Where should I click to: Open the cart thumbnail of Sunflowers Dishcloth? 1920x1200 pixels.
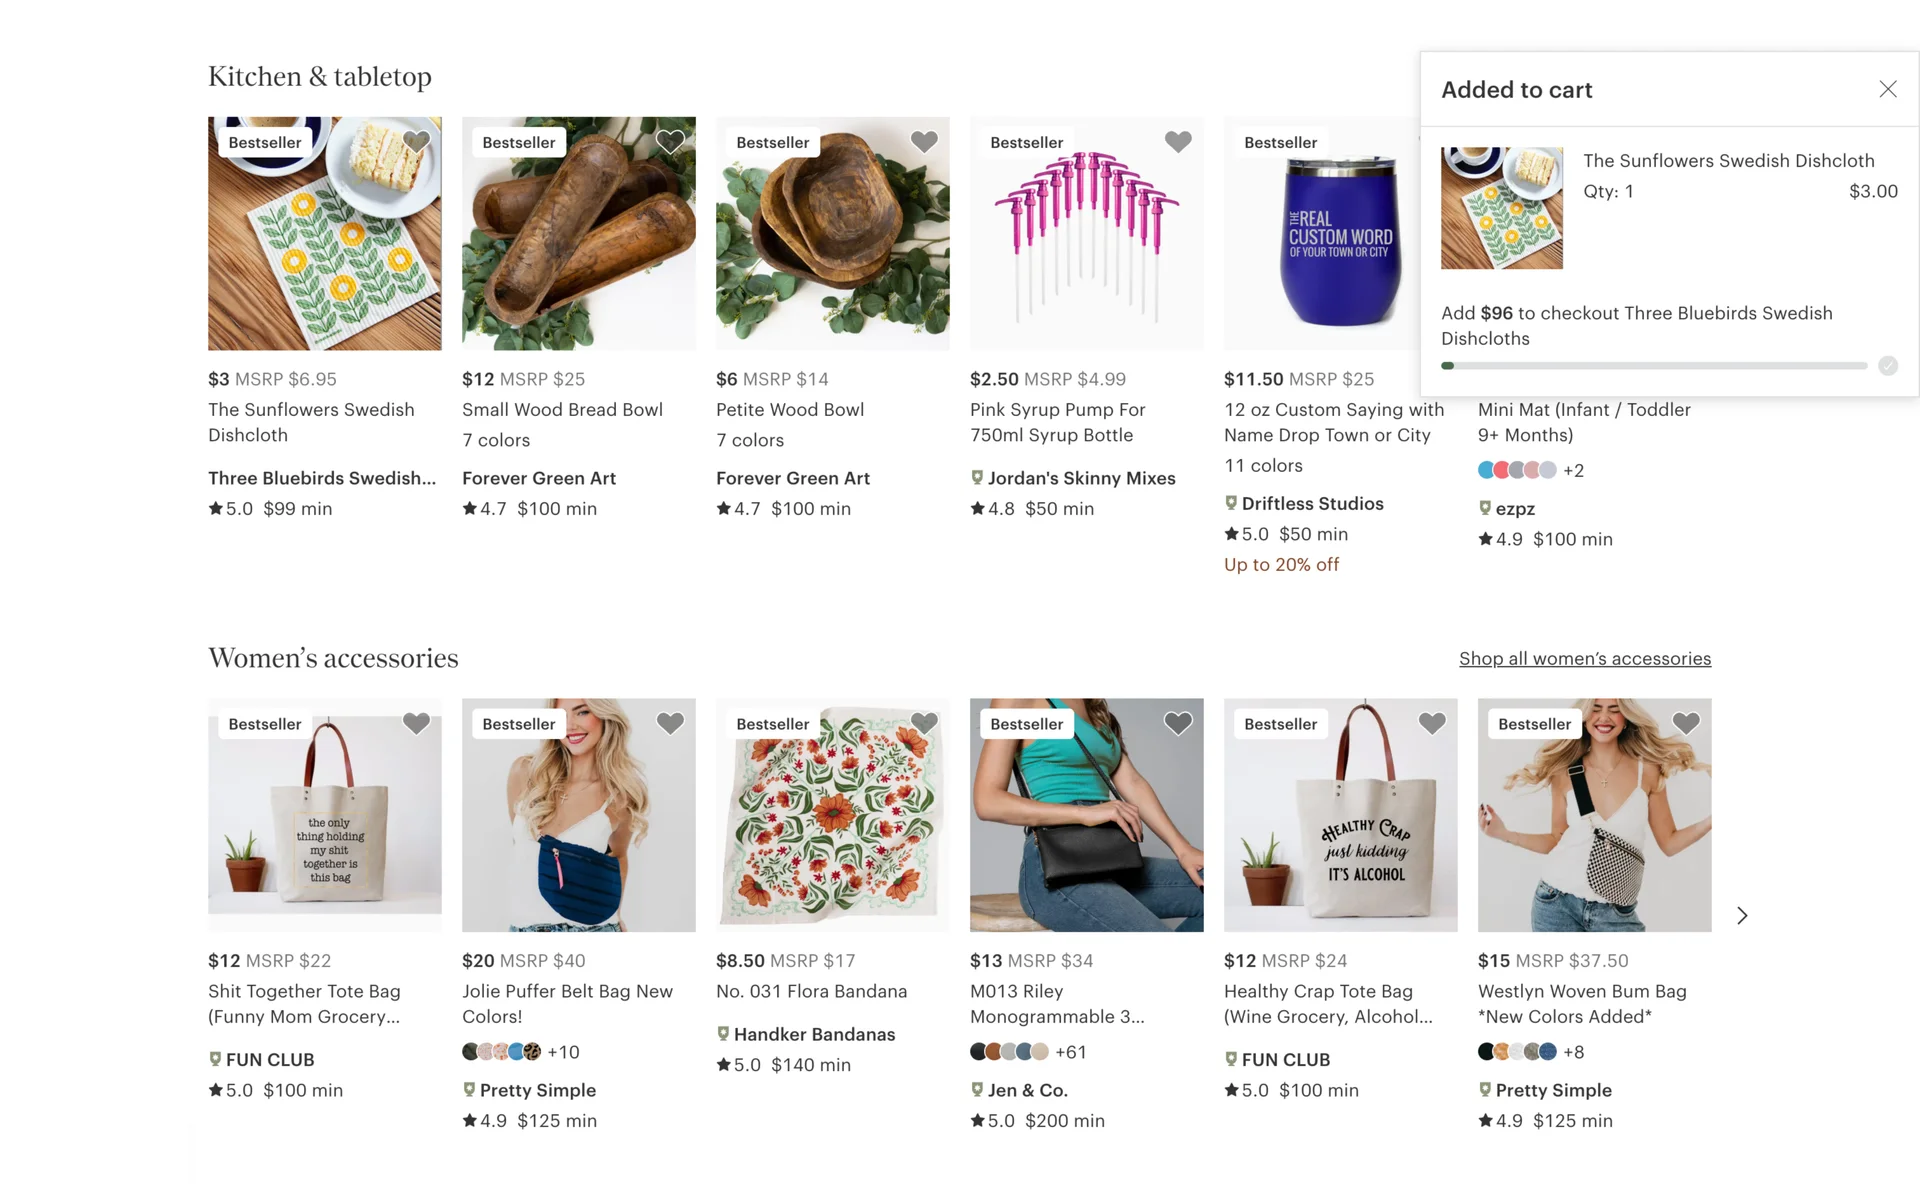point(1501,208)
